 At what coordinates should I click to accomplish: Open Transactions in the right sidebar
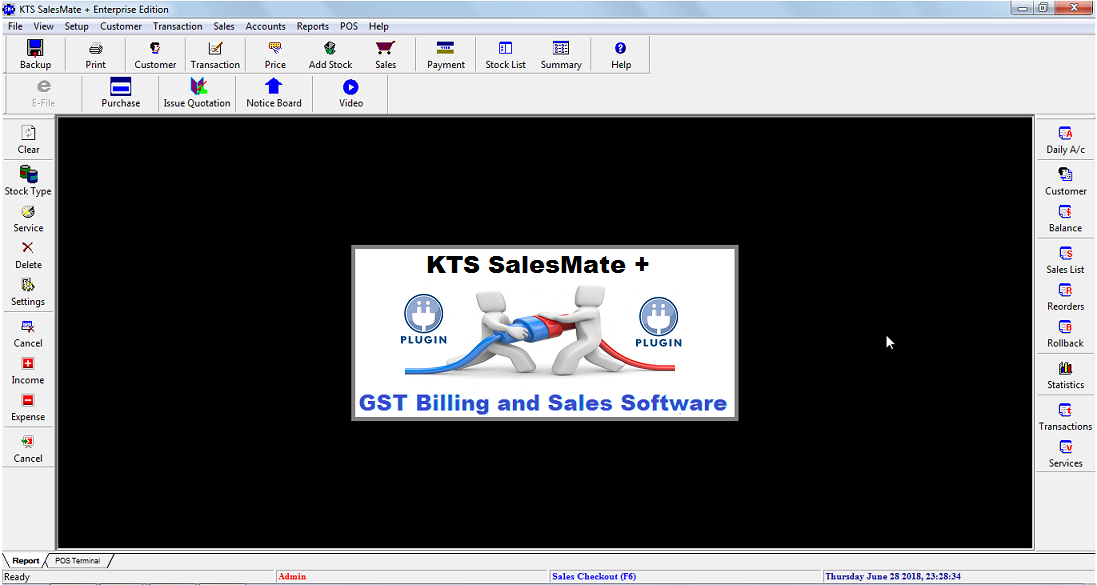click(x=1066, y=417)
